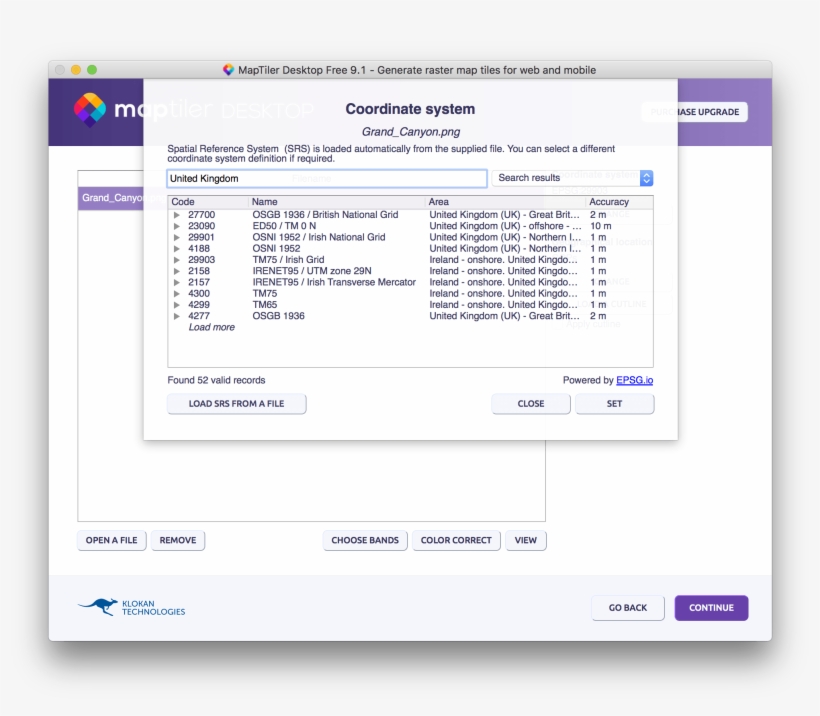The height and width of the screenshot is (716, 820).
Task: Expand the OSNI 1952 / Irish National Grid entry
Action: 178,237
